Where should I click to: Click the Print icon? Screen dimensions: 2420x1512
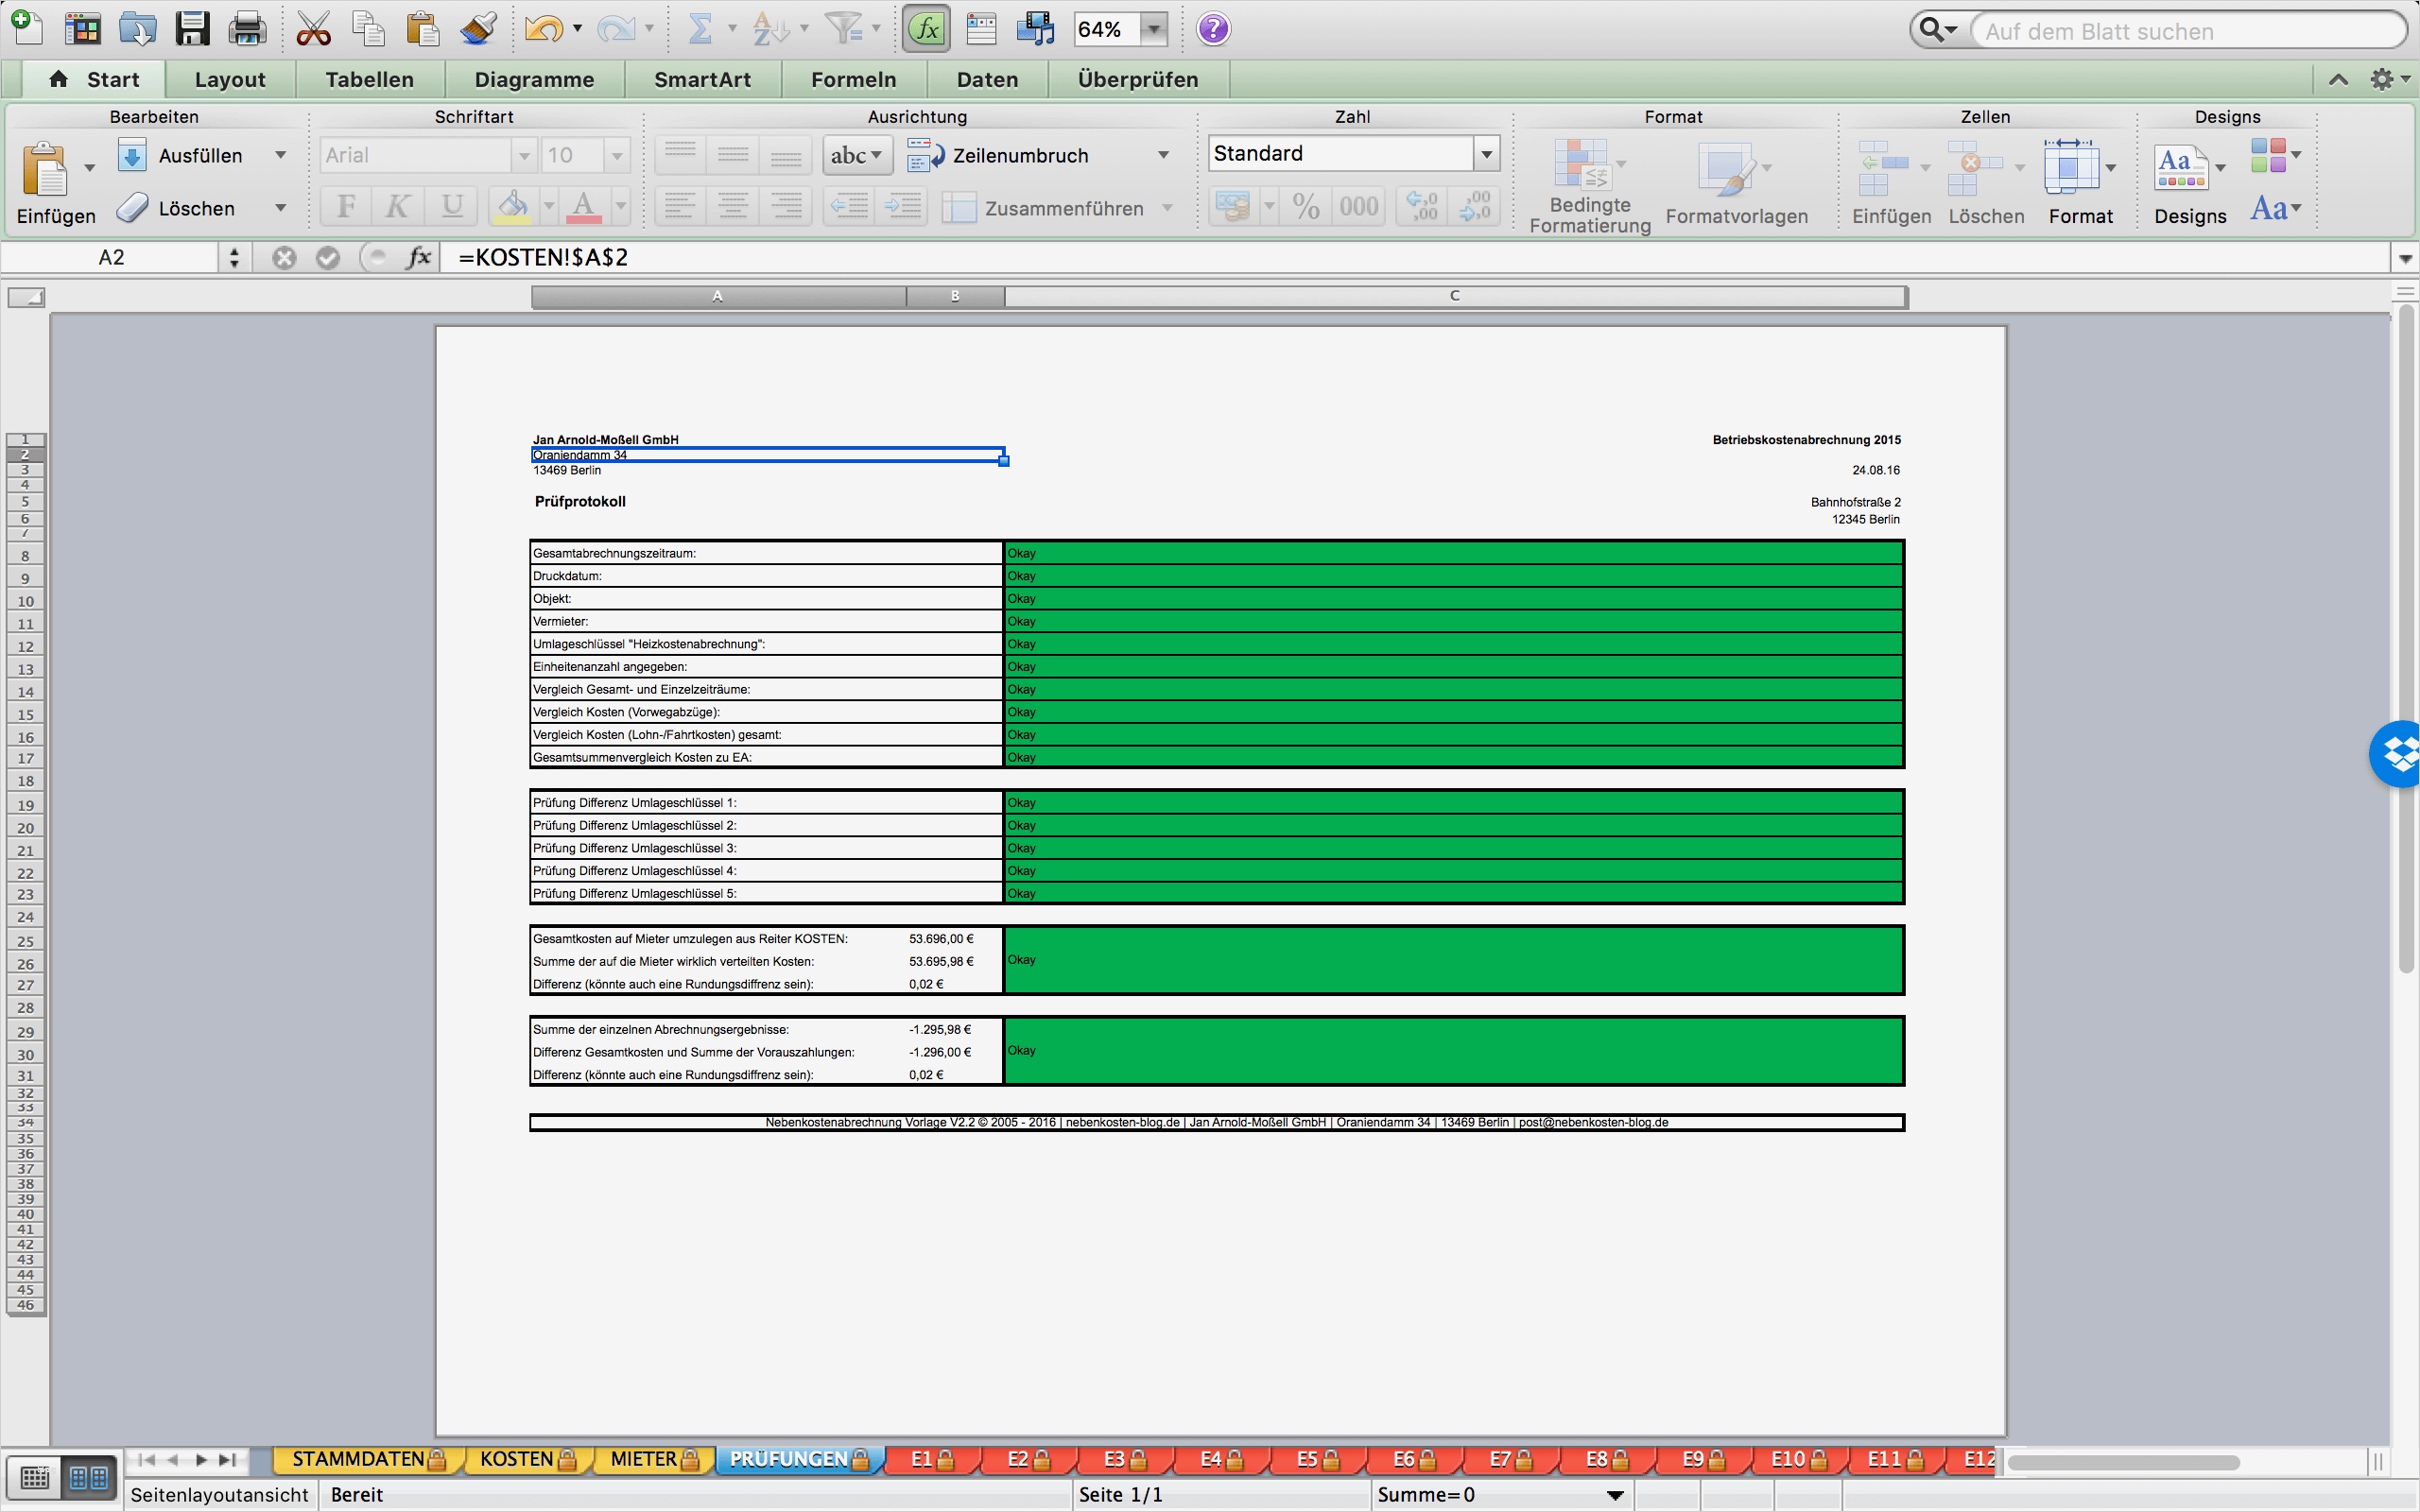(246, 28)
